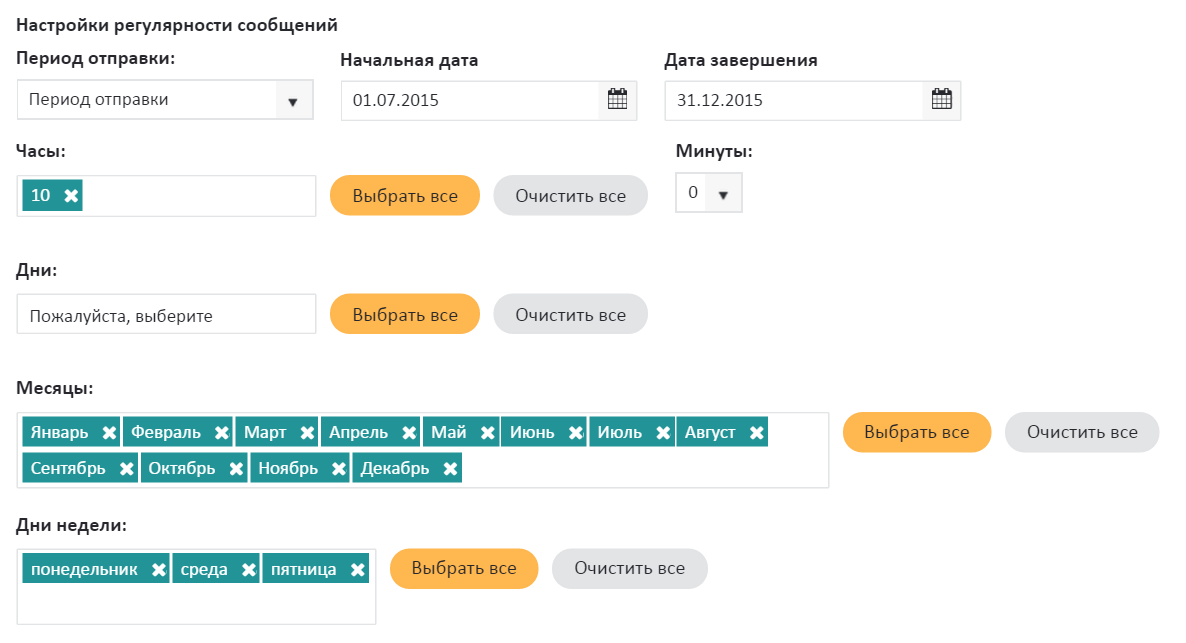Select all days with Выбрать все
Screen dimensions: 1186x643
(405, 315)
